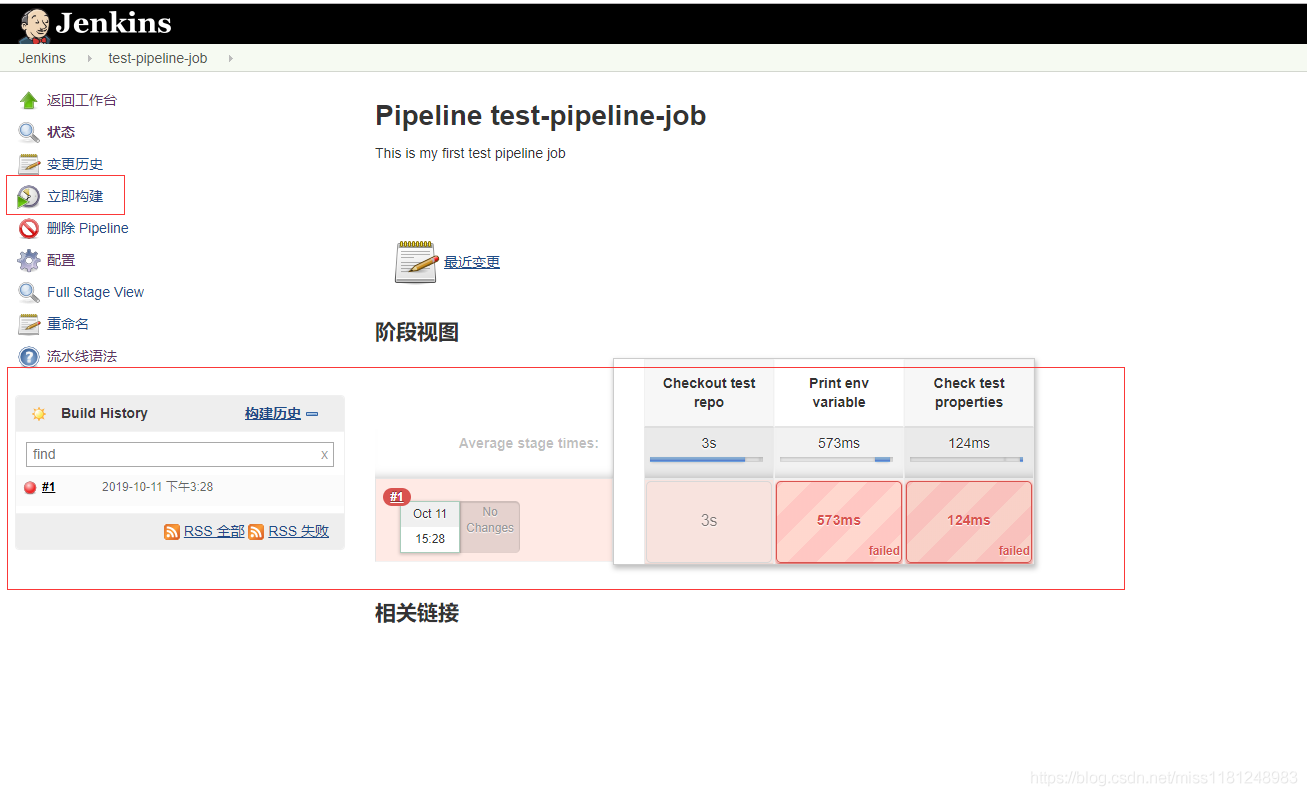This screenshot has width=1307, height=796.
Task: Click description 'This is my first test pipeline job'
Action: click(x=470, y=153)
